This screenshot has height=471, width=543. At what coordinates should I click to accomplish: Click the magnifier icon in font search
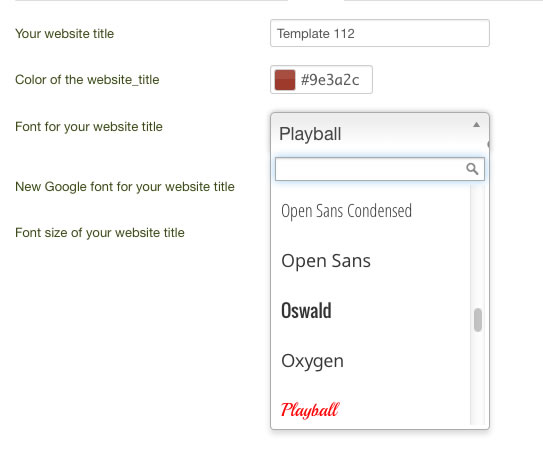pyautogui.click(x=472, y=169)
